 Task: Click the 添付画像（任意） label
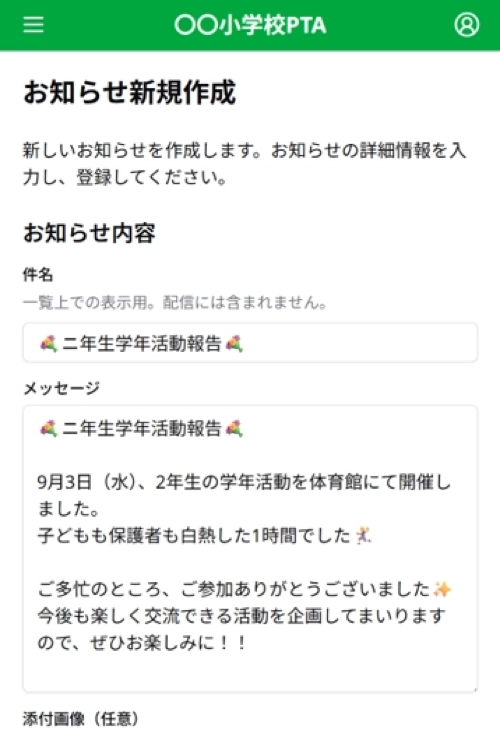(x=81, y=719)
